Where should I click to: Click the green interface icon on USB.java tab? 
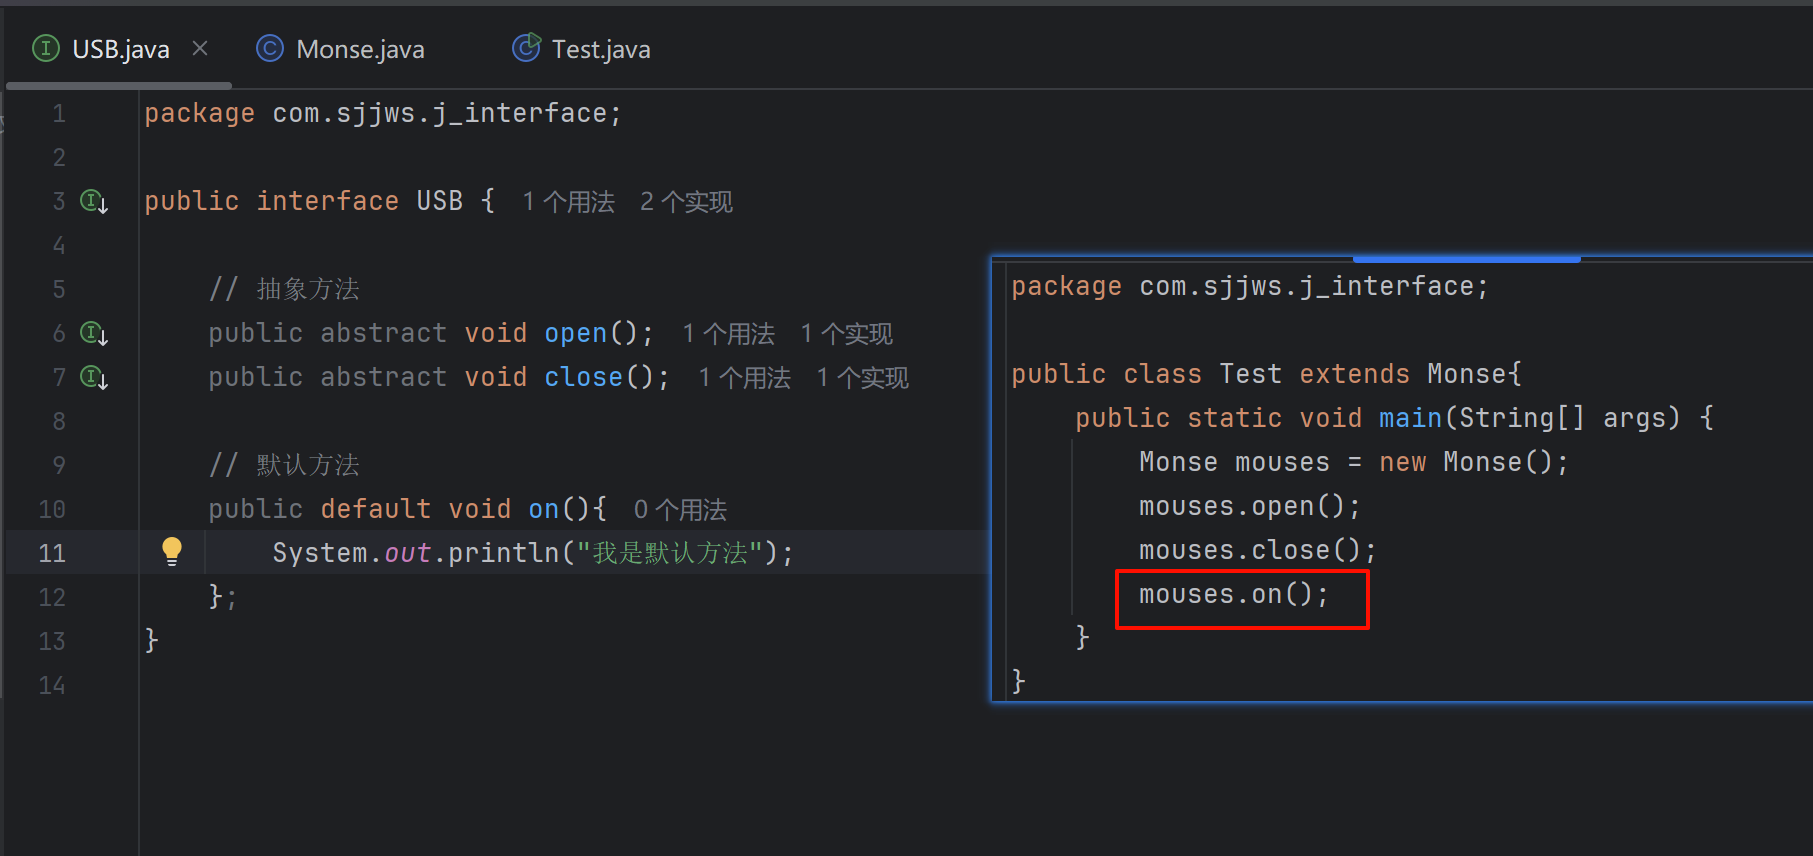coord(46,49)
